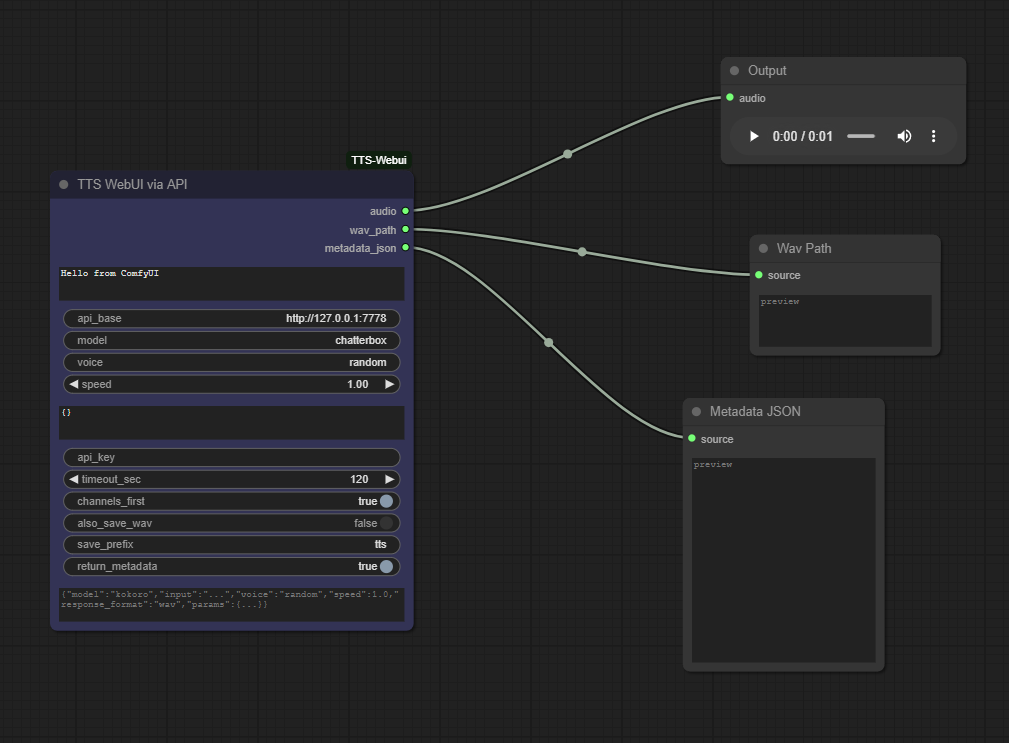Select the TTS WebUI via API node title
1009x743 pixels.
pos(132,185)
